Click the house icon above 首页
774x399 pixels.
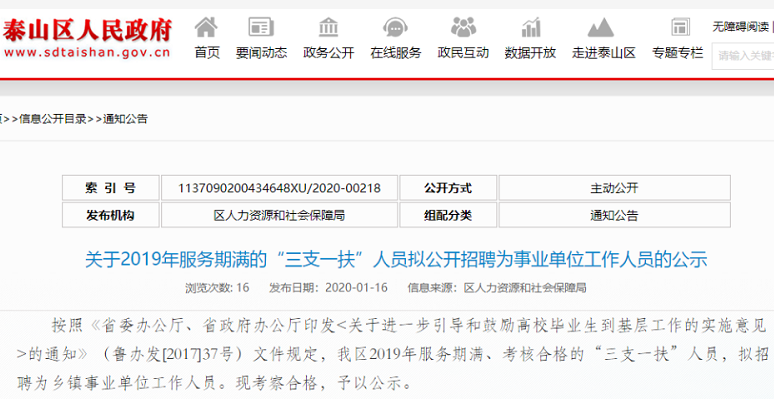coord(206,27)
